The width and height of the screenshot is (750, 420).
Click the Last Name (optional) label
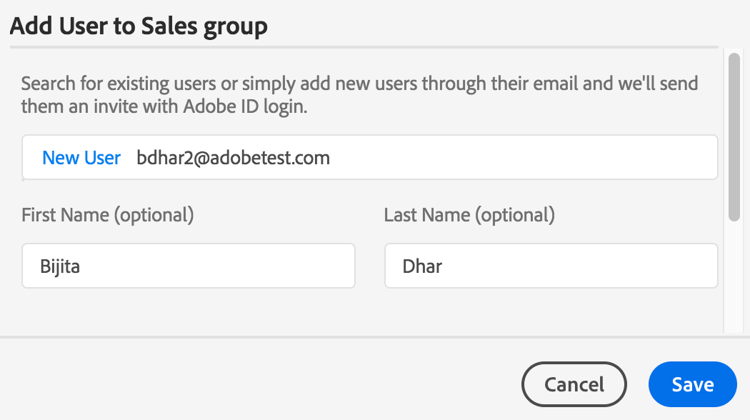tap(469, 215)
